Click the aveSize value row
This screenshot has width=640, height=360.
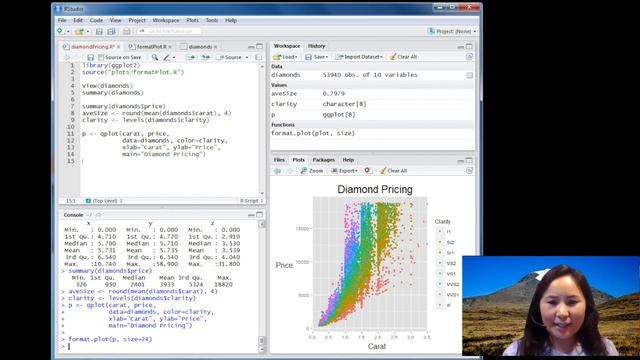tap(372, 94)
